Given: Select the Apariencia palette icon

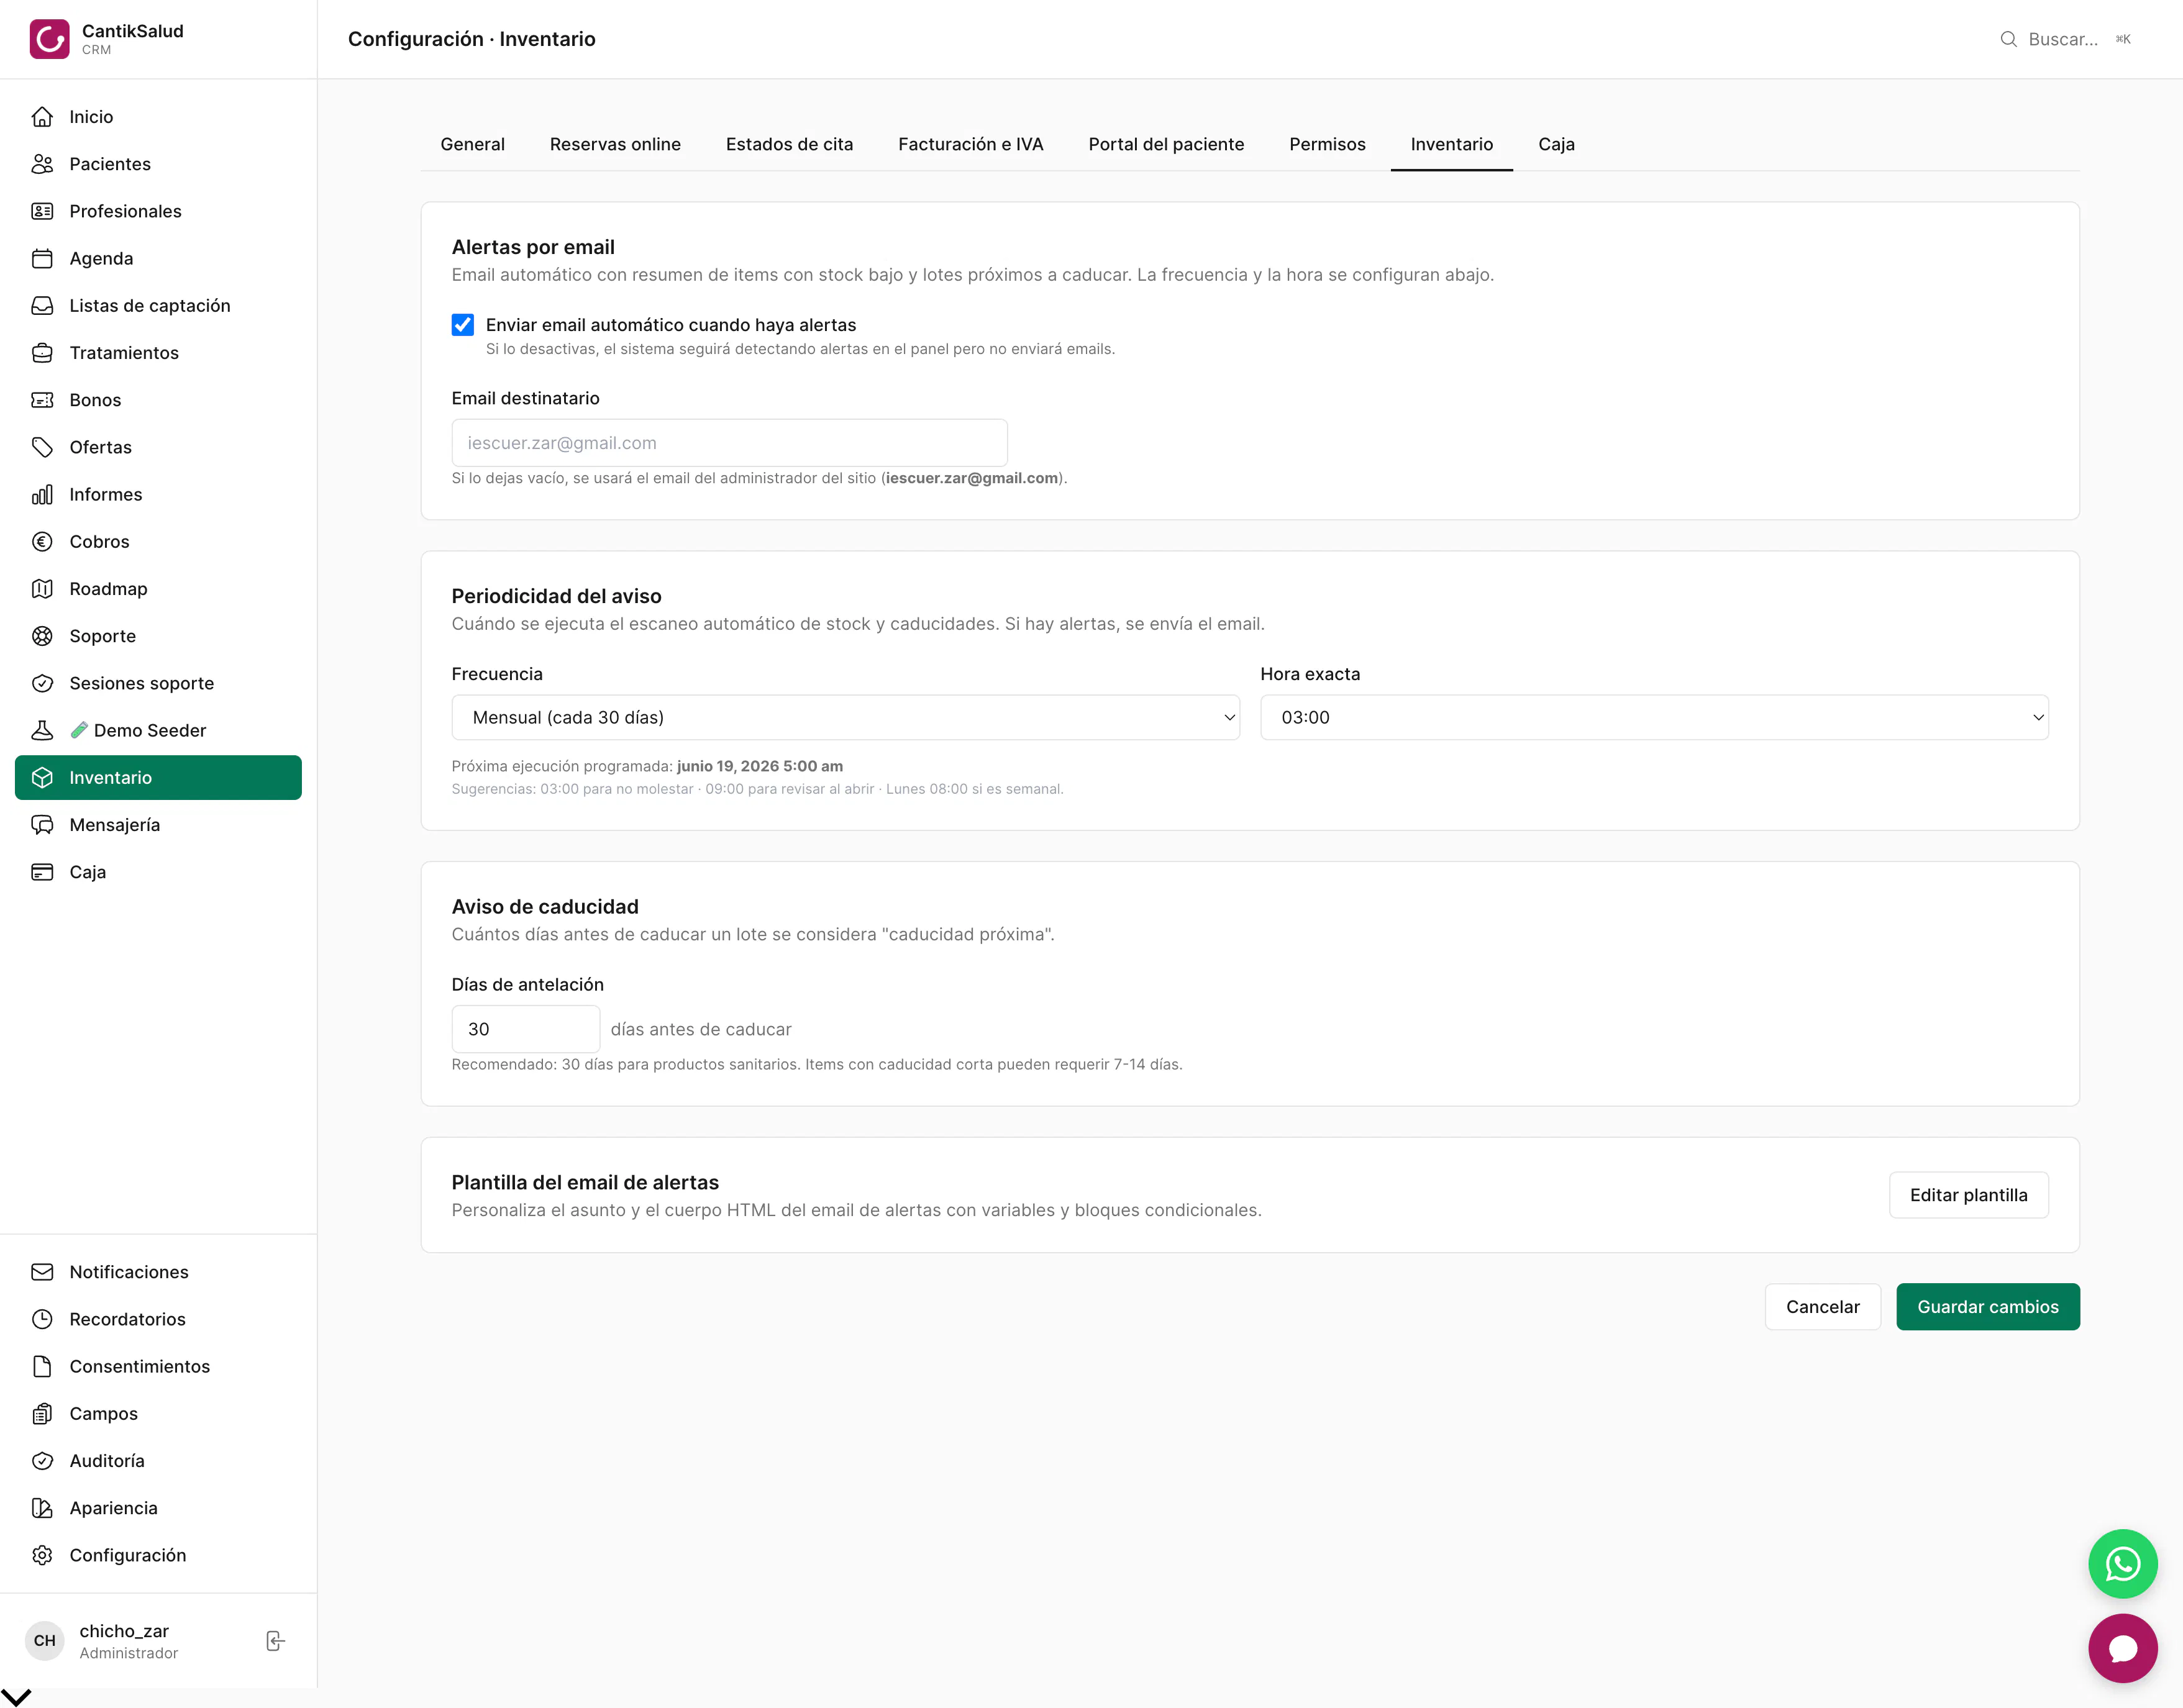Looking at the screenshot, I should coord(42,1508).
